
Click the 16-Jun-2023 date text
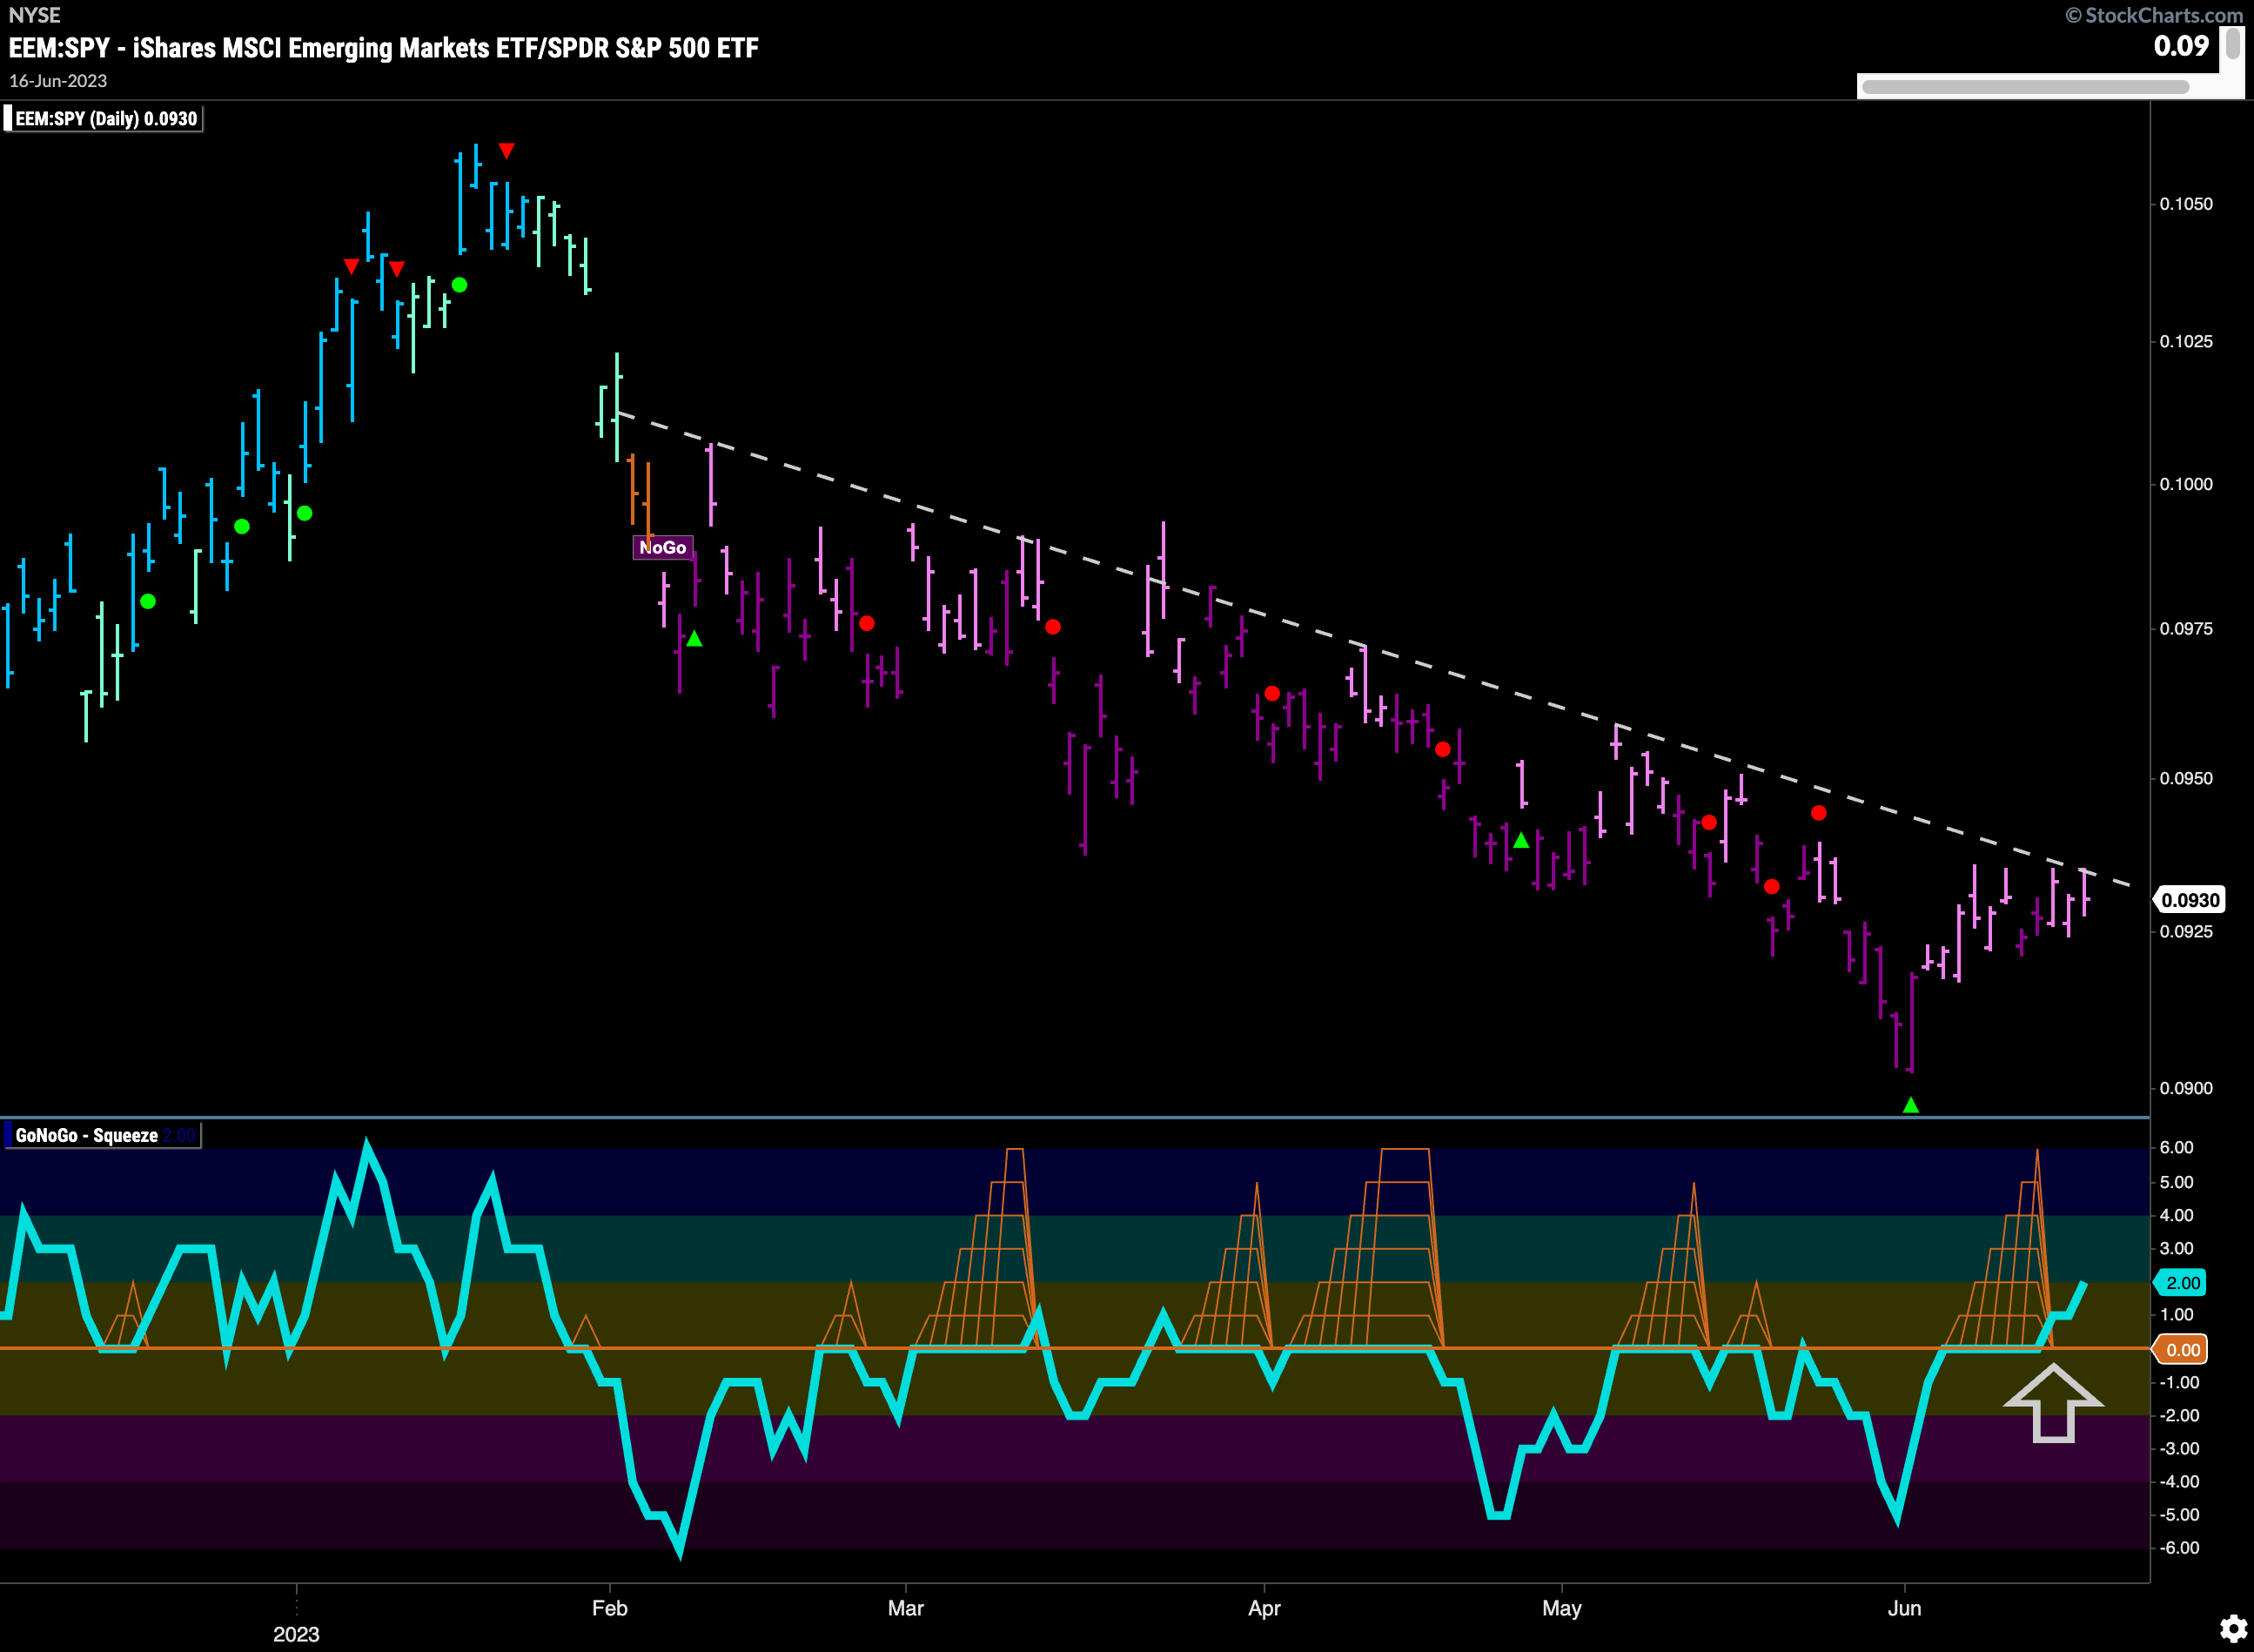click(x=58, y=81)
